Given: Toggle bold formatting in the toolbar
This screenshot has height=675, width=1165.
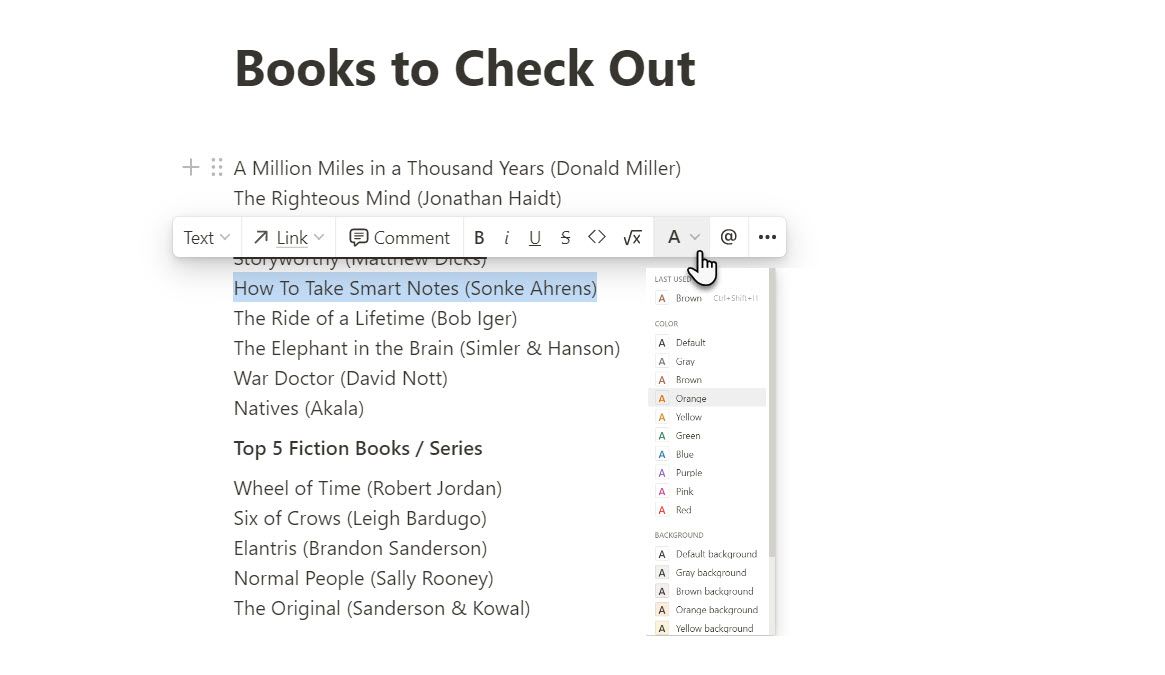Looking at the screenshot, I should [x=479, y=238].
